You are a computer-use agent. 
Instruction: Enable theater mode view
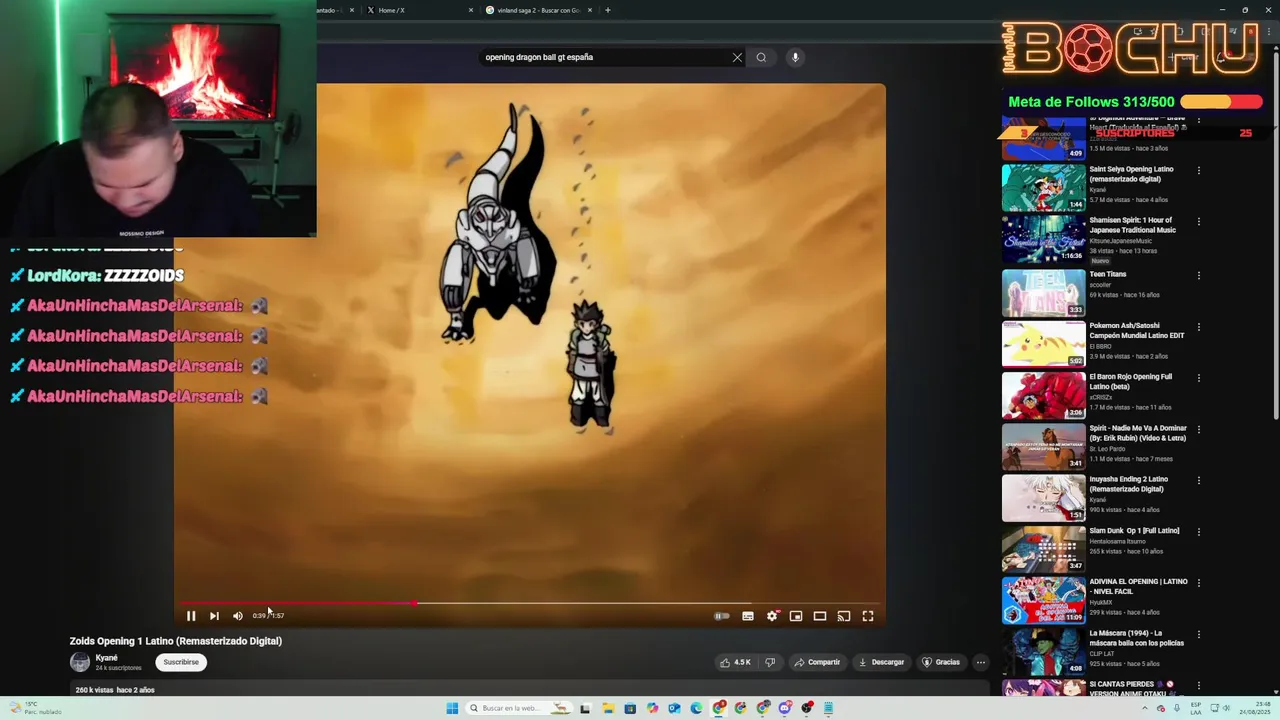click(820, 616)
